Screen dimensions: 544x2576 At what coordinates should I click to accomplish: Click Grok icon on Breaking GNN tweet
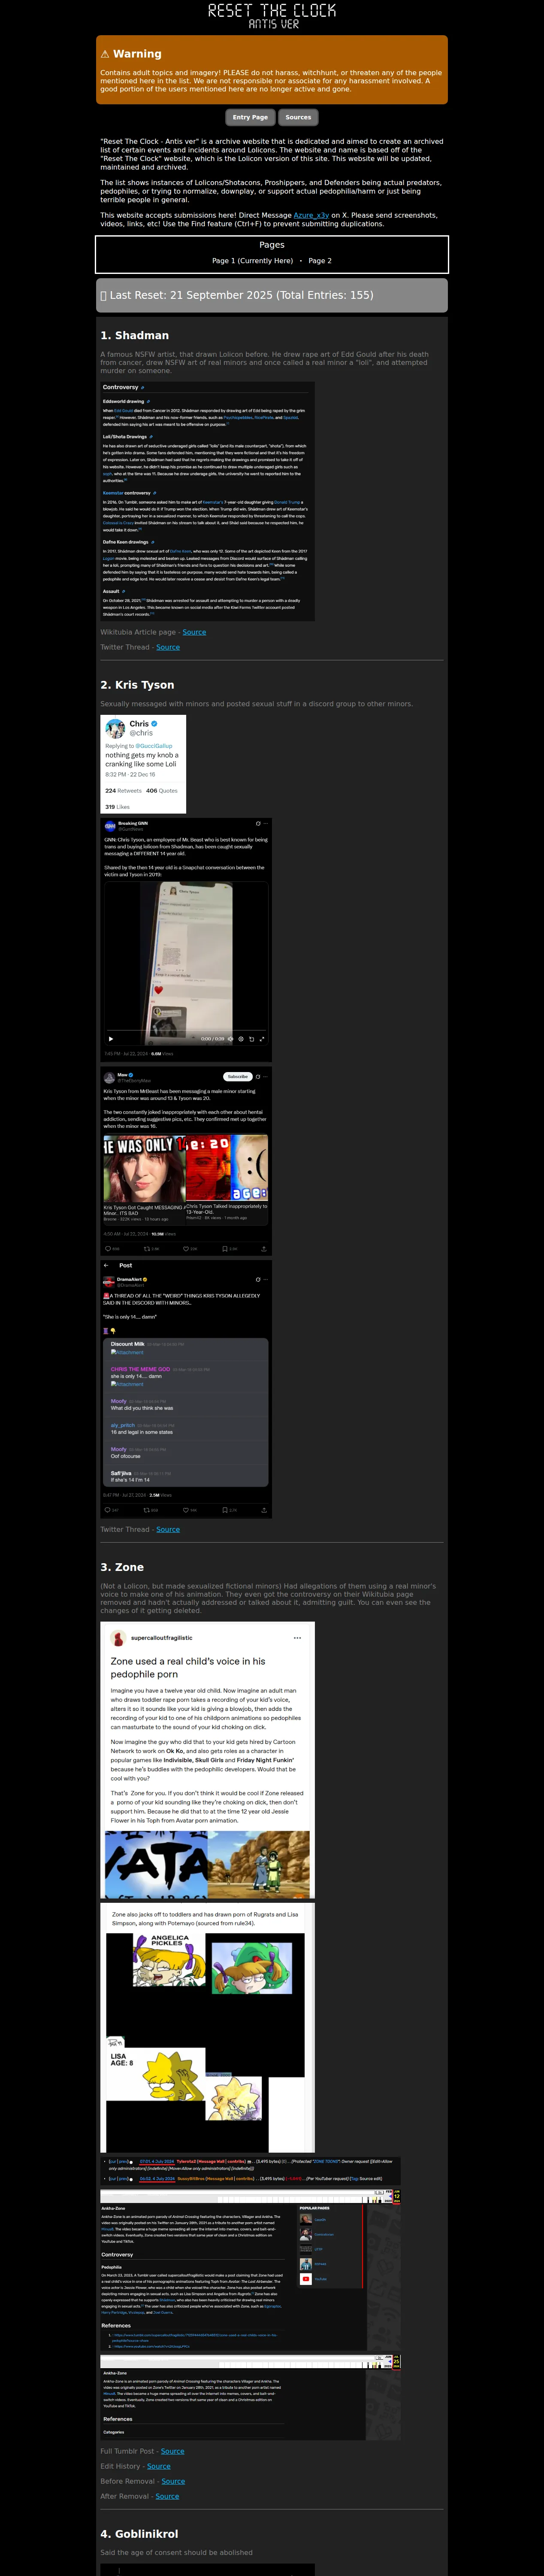[258, 824]
